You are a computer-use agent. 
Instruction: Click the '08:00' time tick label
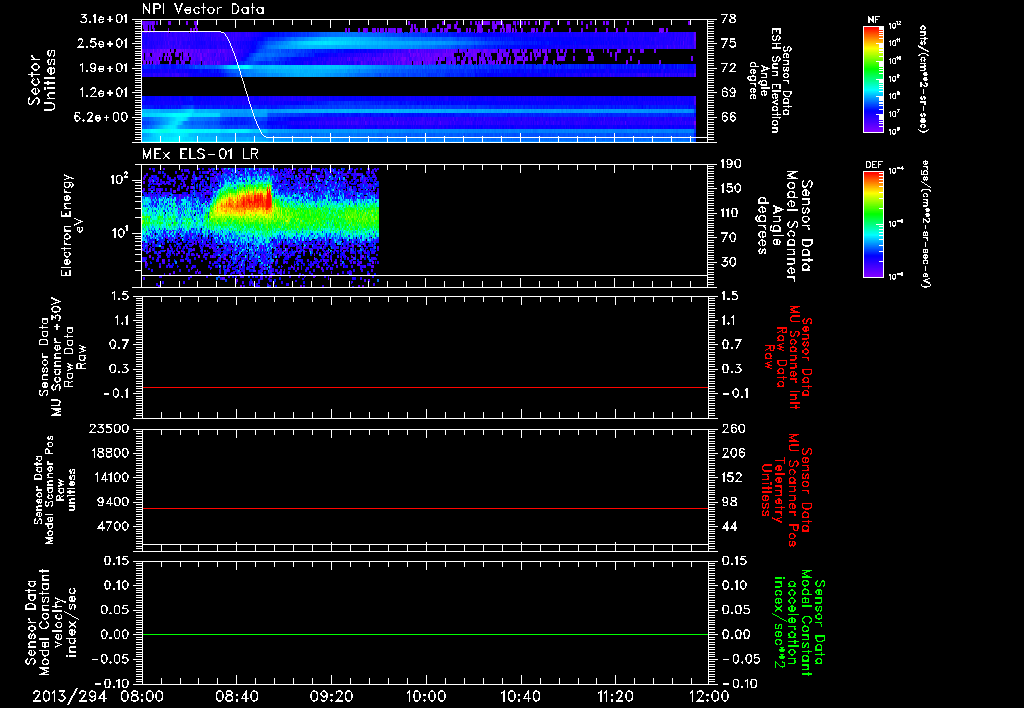click(142, 696)
